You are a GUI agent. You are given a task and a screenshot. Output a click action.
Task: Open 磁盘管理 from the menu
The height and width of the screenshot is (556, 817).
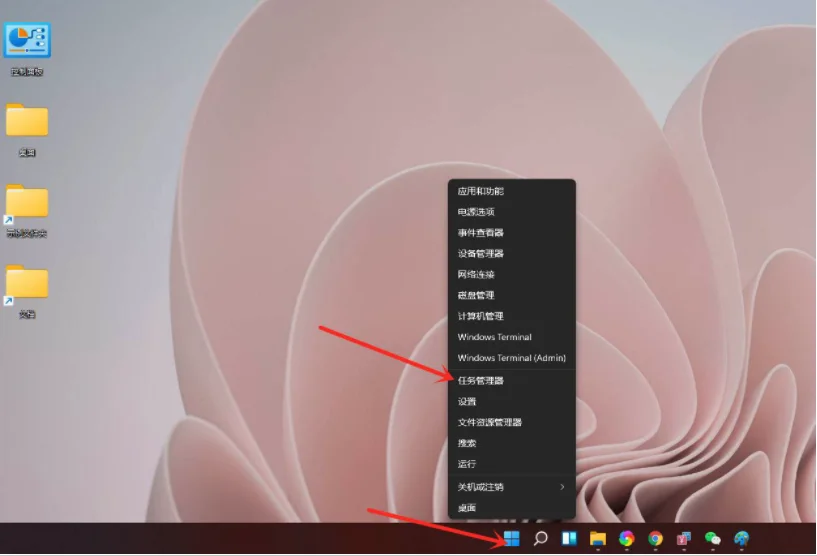[x=477, y=295]
